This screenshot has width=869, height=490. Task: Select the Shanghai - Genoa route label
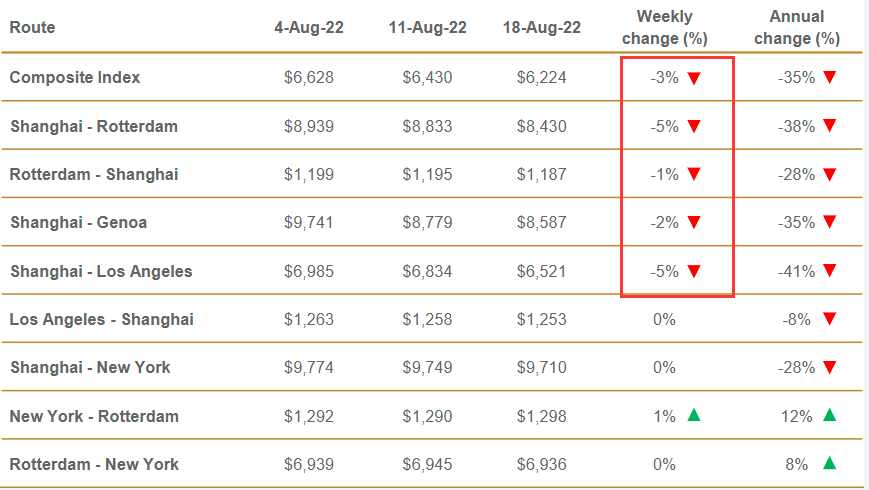point(78,222)
